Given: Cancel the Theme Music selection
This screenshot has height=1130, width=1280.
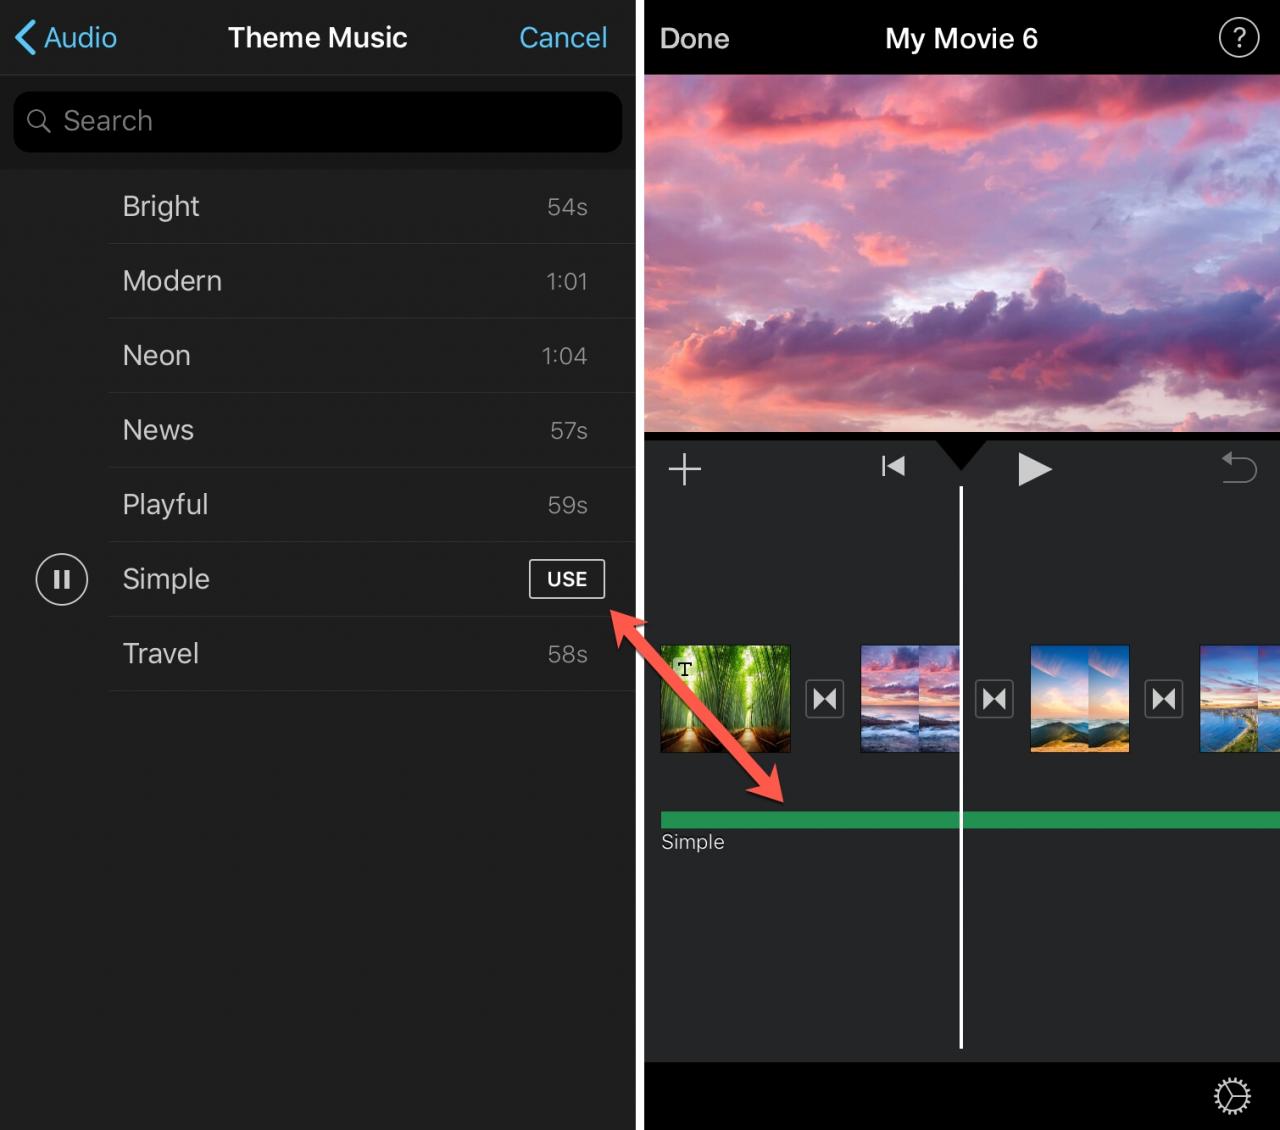Looking at the screenshot, I should pyautogui.click(x=563, y=38).
